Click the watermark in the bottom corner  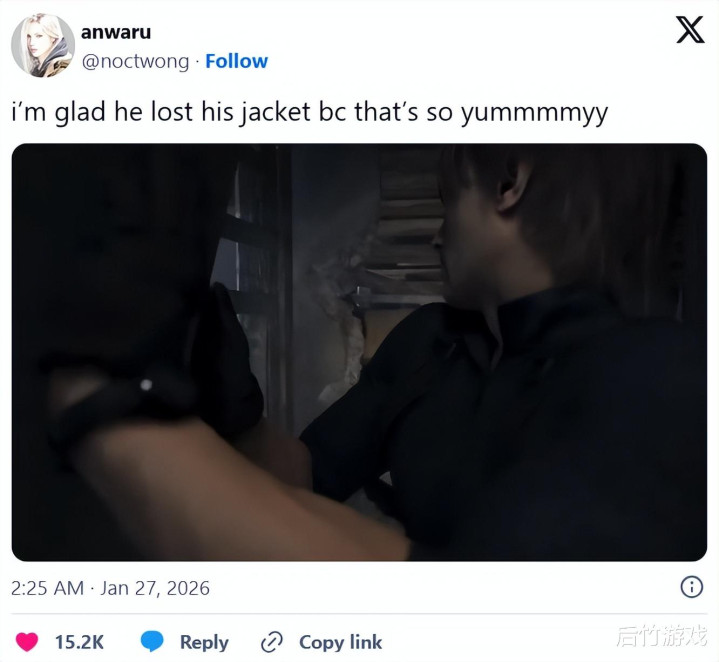pyautogui.click(x=661, y=636)
